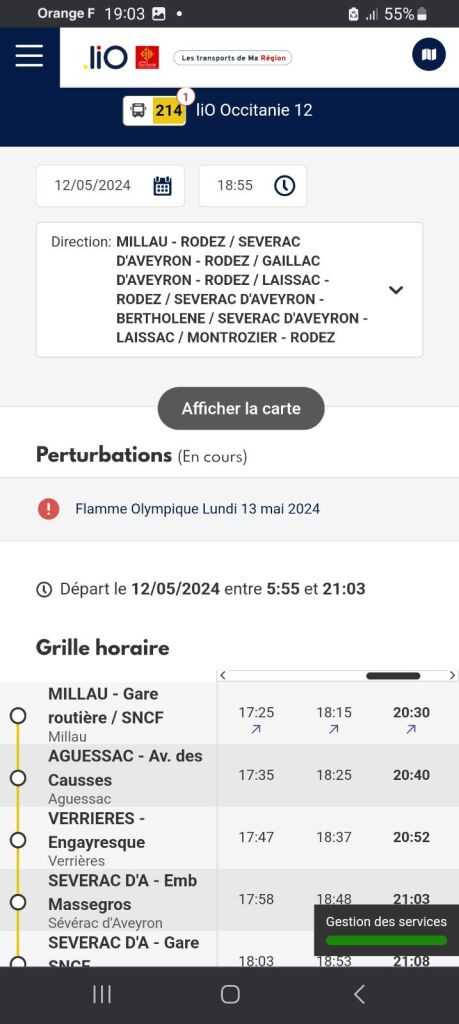Expand the Direction dropdown chevron
The image size is (459, 1024).
coord(396,290)
